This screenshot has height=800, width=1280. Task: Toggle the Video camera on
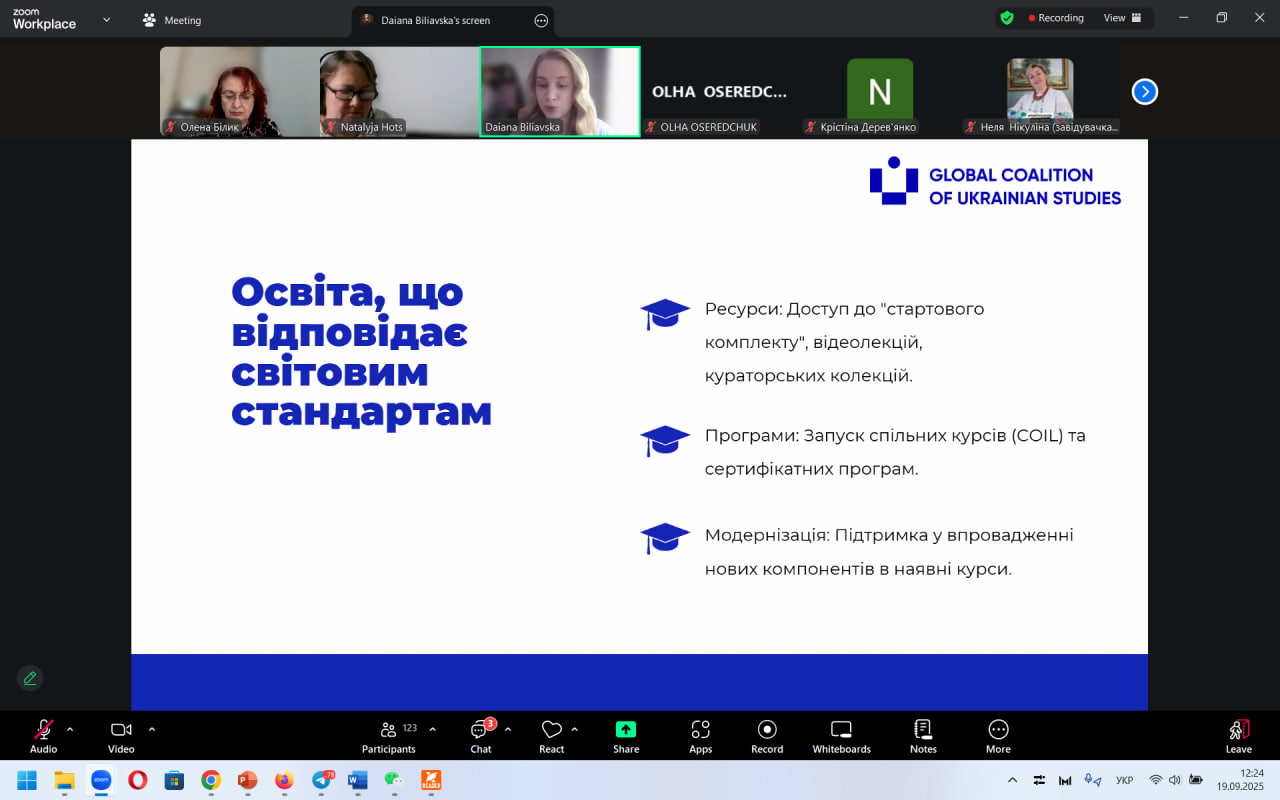121,736
